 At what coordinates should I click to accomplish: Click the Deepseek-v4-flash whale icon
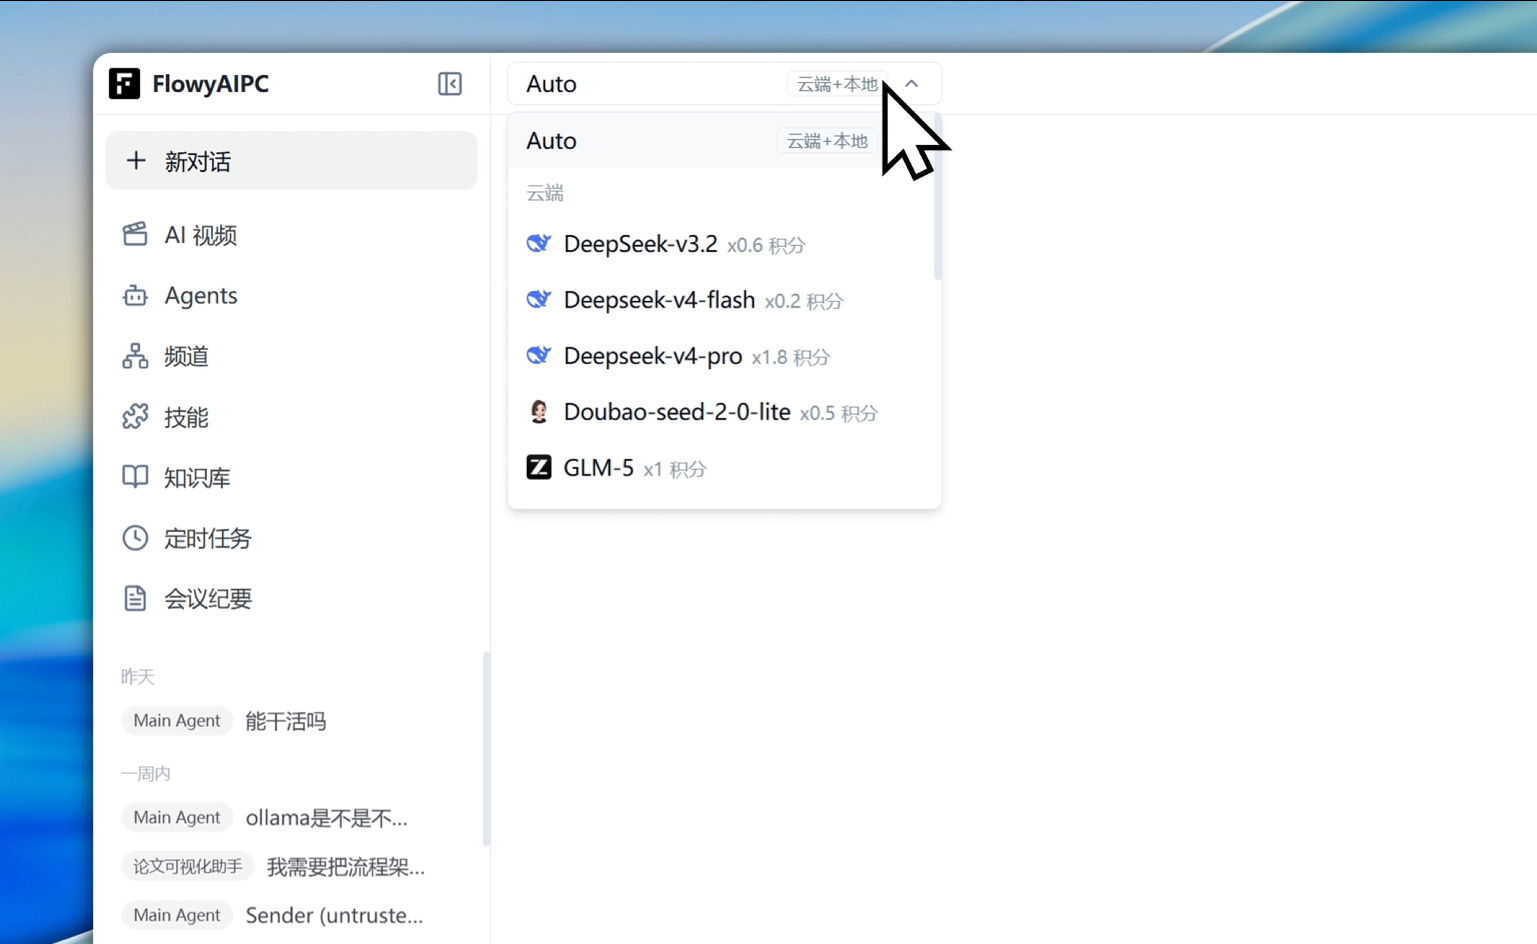point(539,299)
